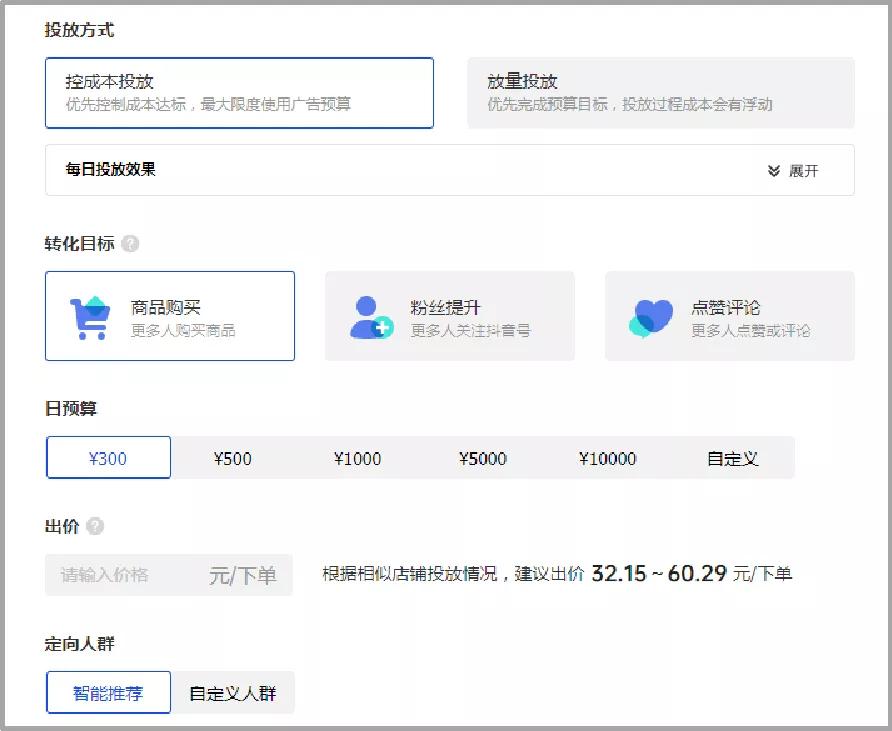Click the double-chevron 展开 icon

click(x=771, y=171)
